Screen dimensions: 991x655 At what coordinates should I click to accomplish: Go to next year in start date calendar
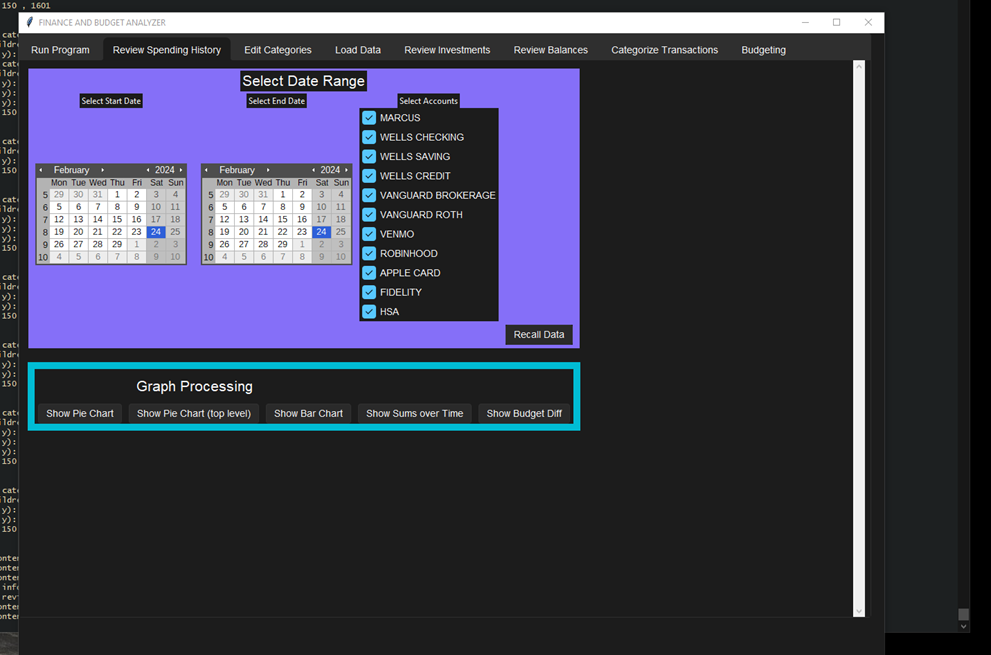click(181, 170)
